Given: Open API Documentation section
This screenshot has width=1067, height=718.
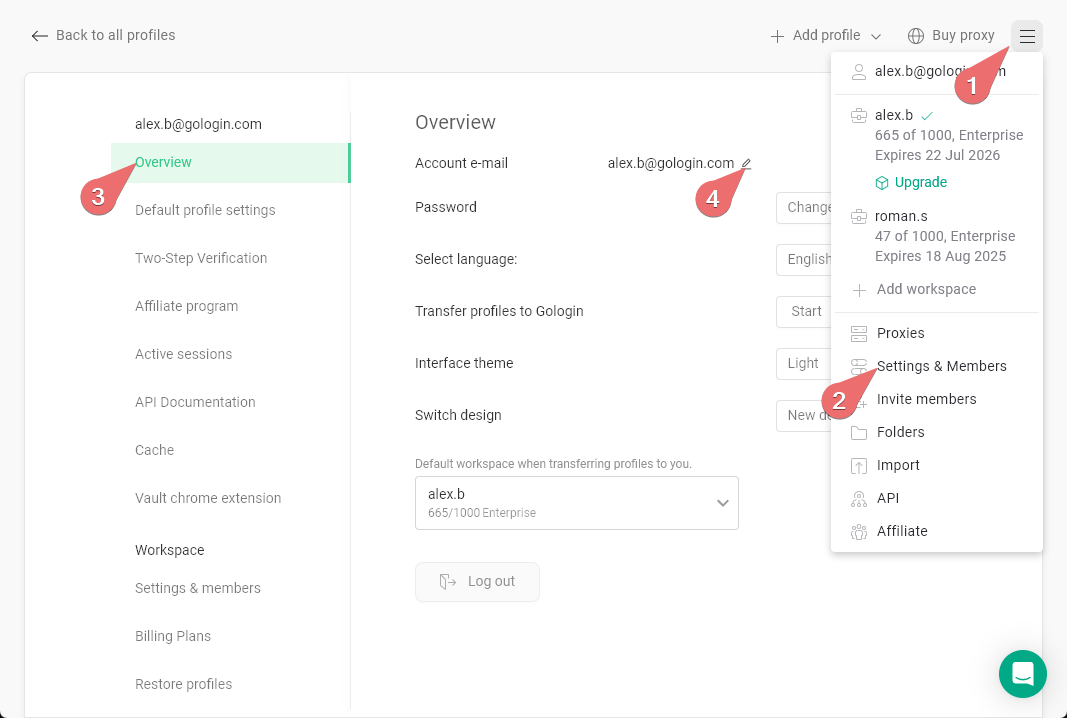Looking at the screenshot, I should tap(195, 402).
